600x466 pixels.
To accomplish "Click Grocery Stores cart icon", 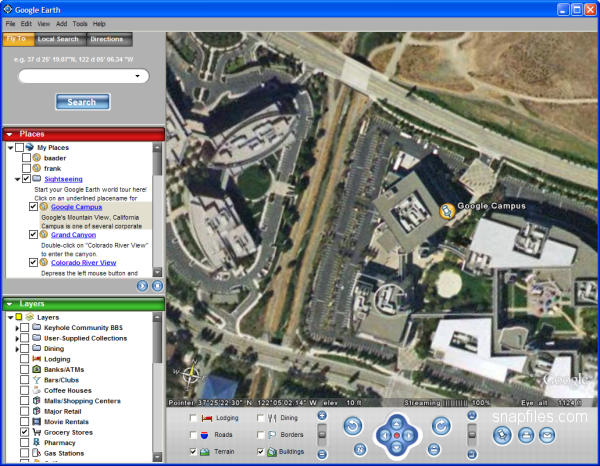I will click(37, 432).
